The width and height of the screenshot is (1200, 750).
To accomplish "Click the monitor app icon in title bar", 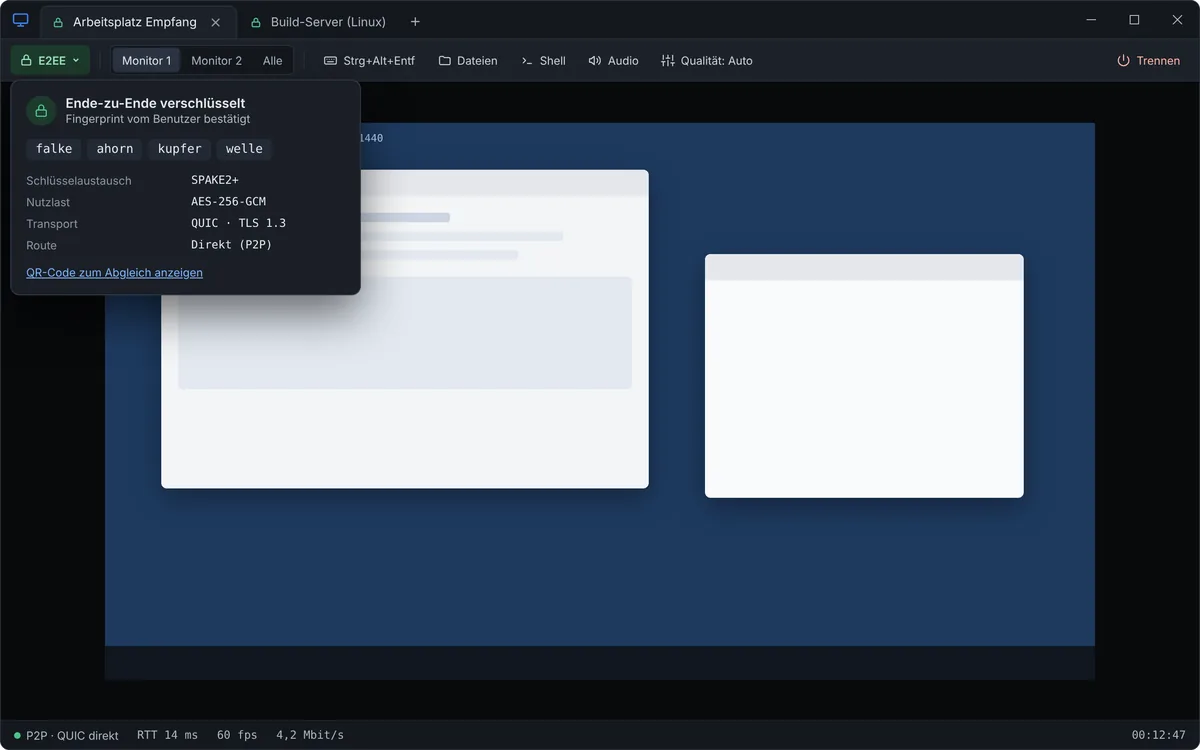I will 20,20.
